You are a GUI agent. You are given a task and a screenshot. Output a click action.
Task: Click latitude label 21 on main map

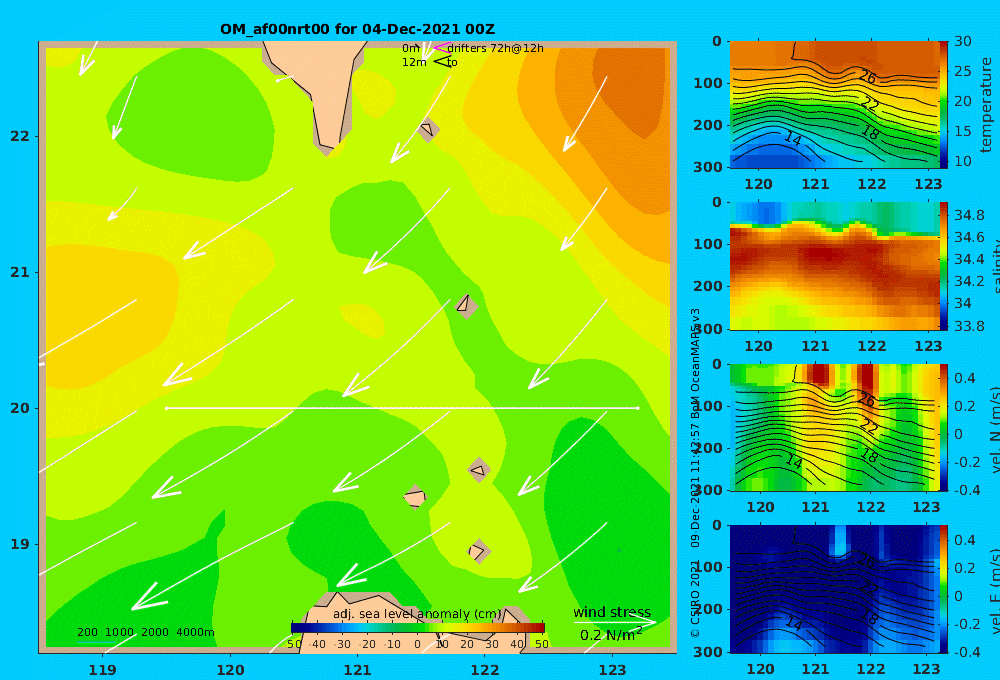(x=20, y=272)
